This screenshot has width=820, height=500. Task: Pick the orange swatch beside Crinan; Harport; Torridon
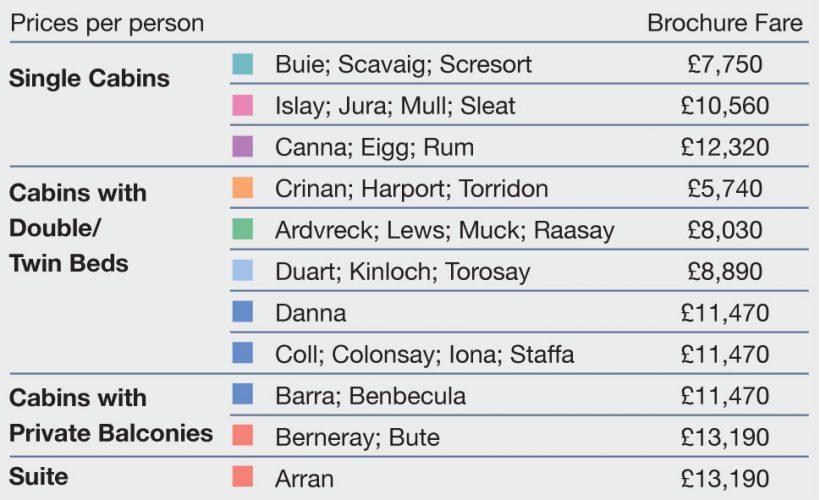click(x=242, y=188)
